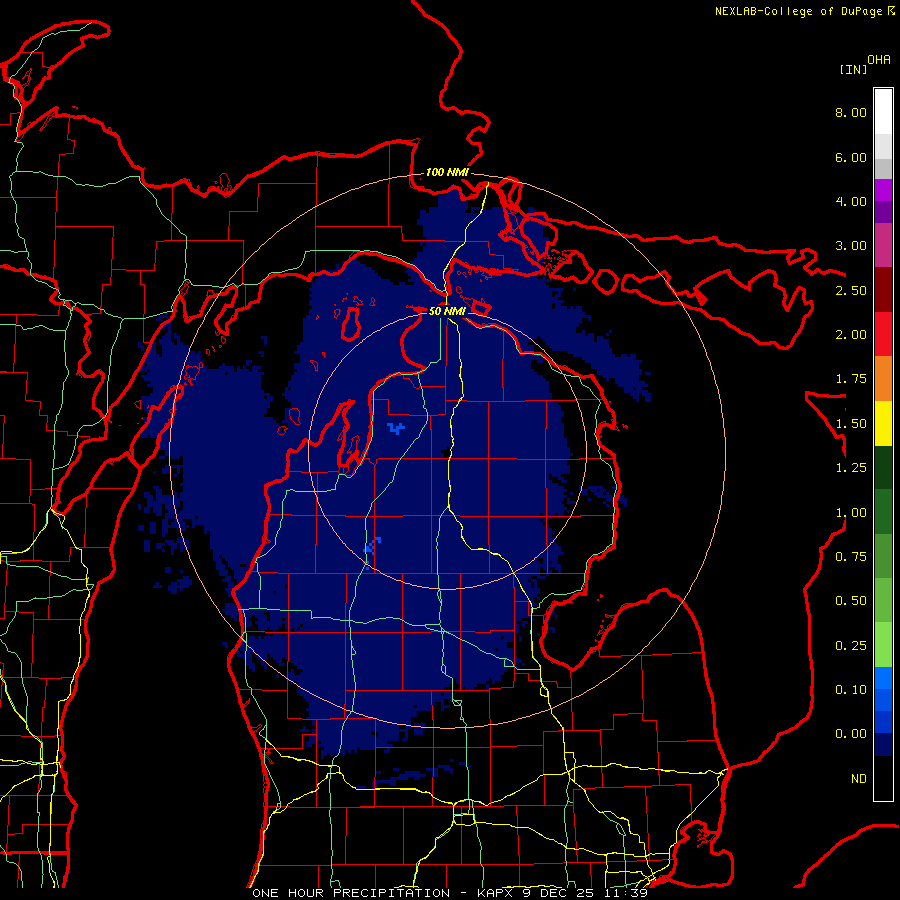
Task: Click the 1.50 legend value
Action: click(851, 424)
